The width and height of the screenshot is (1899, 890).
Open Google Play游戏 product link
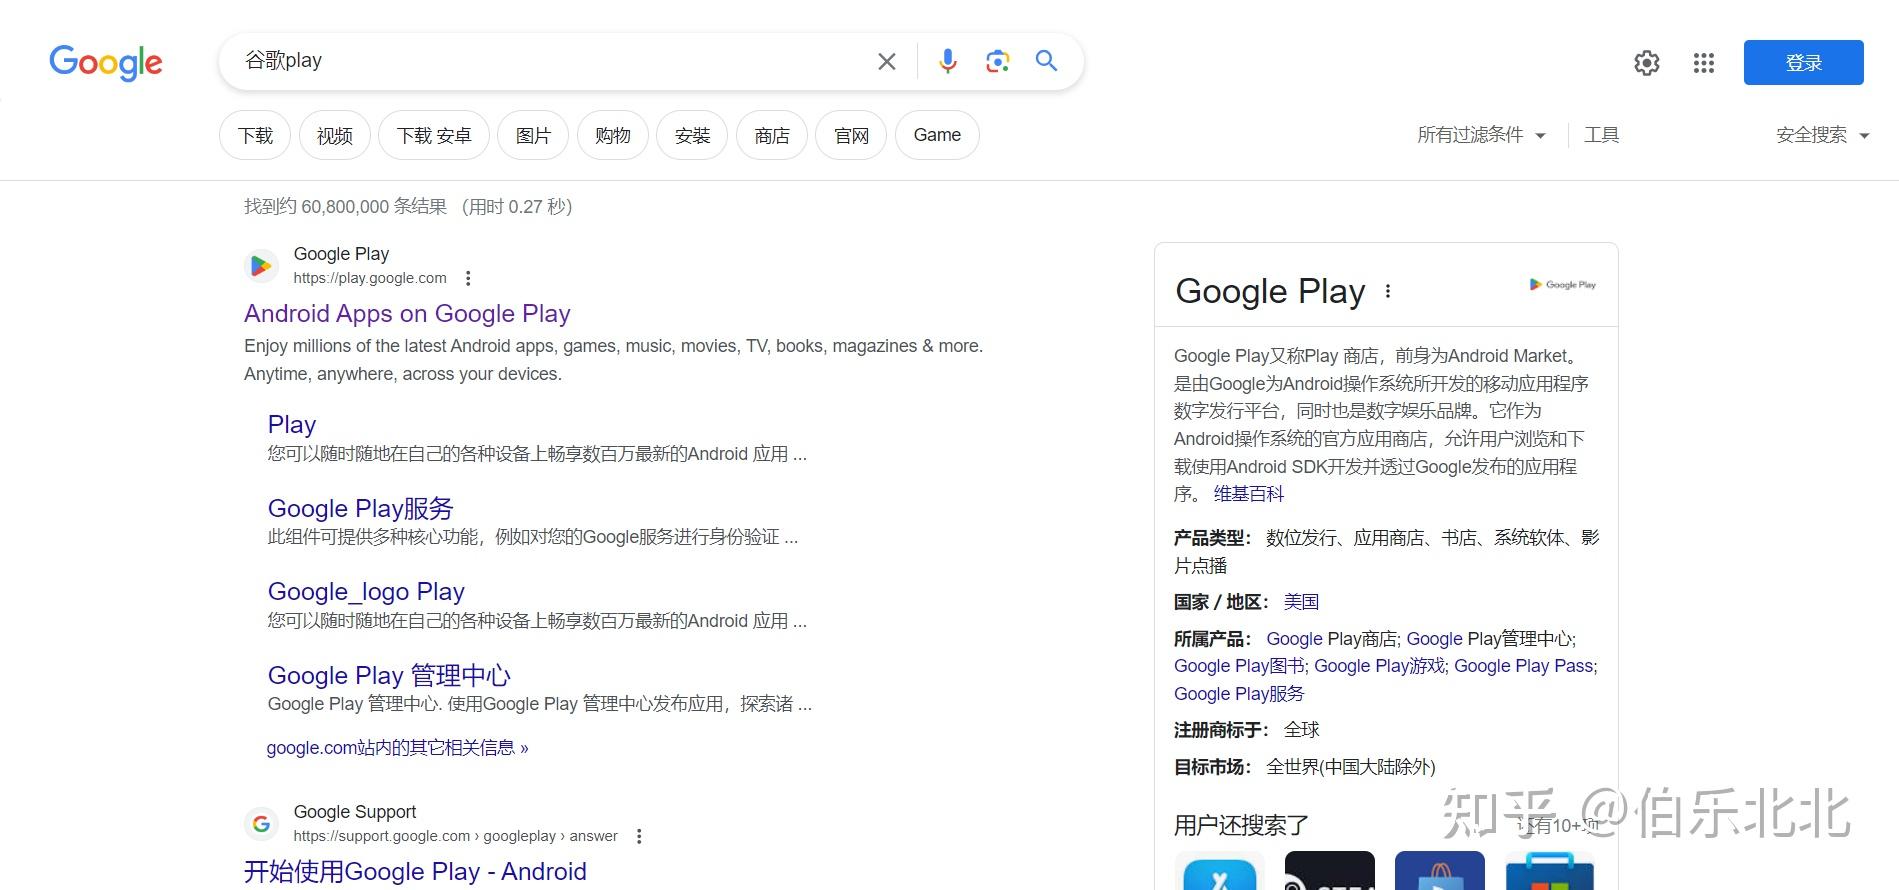pyautogui.click(x=1379, y=666)
